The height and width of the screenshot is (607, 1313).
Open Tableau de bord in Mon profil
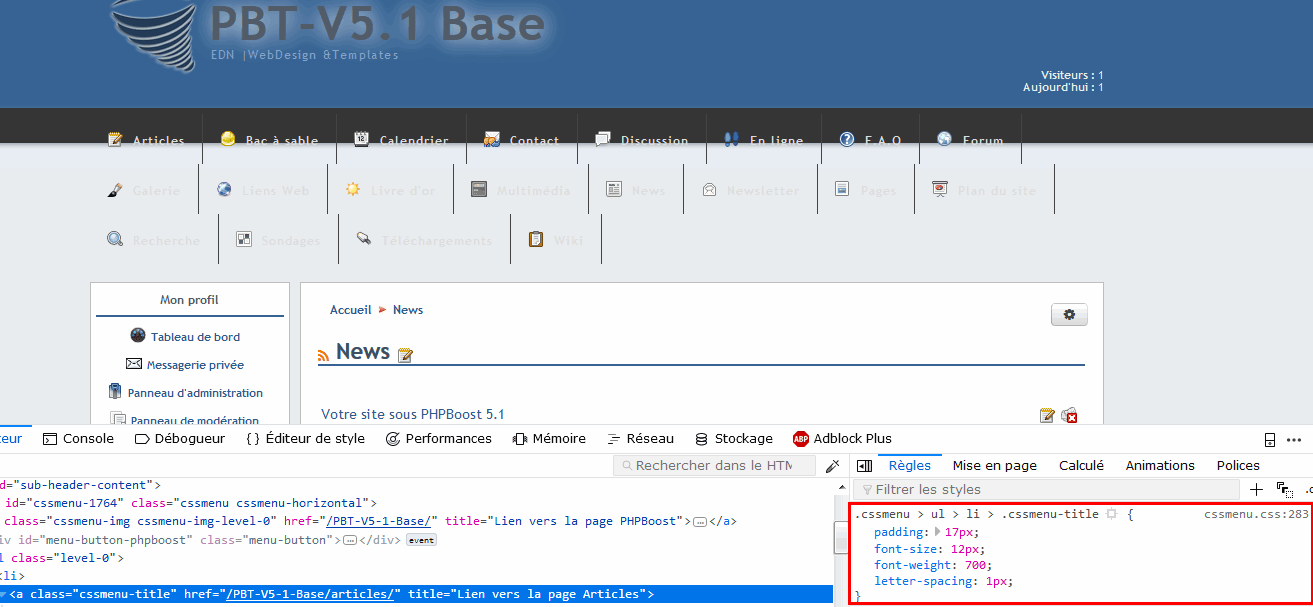click(x=195, y=337)
